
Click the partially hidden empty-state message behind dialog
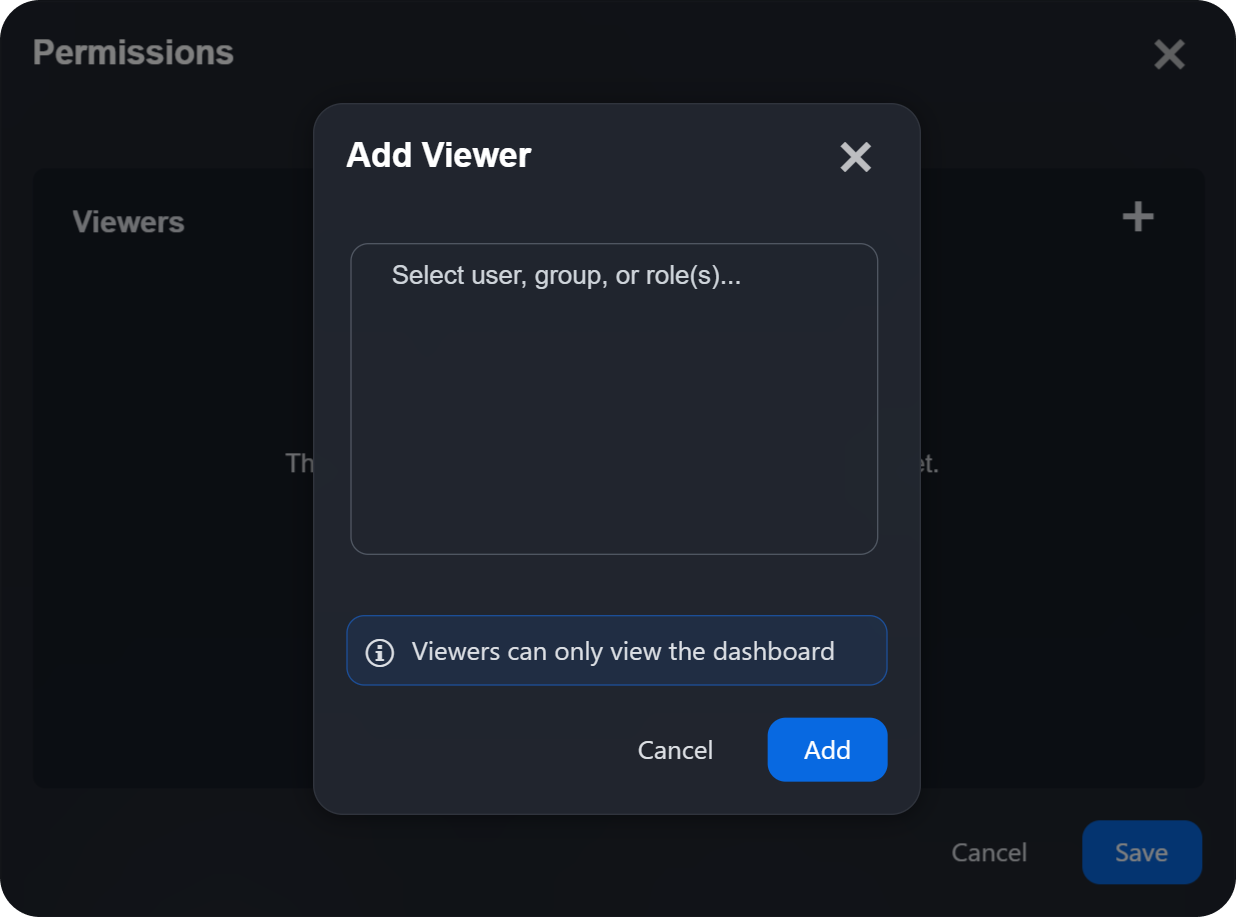(300, 463)
